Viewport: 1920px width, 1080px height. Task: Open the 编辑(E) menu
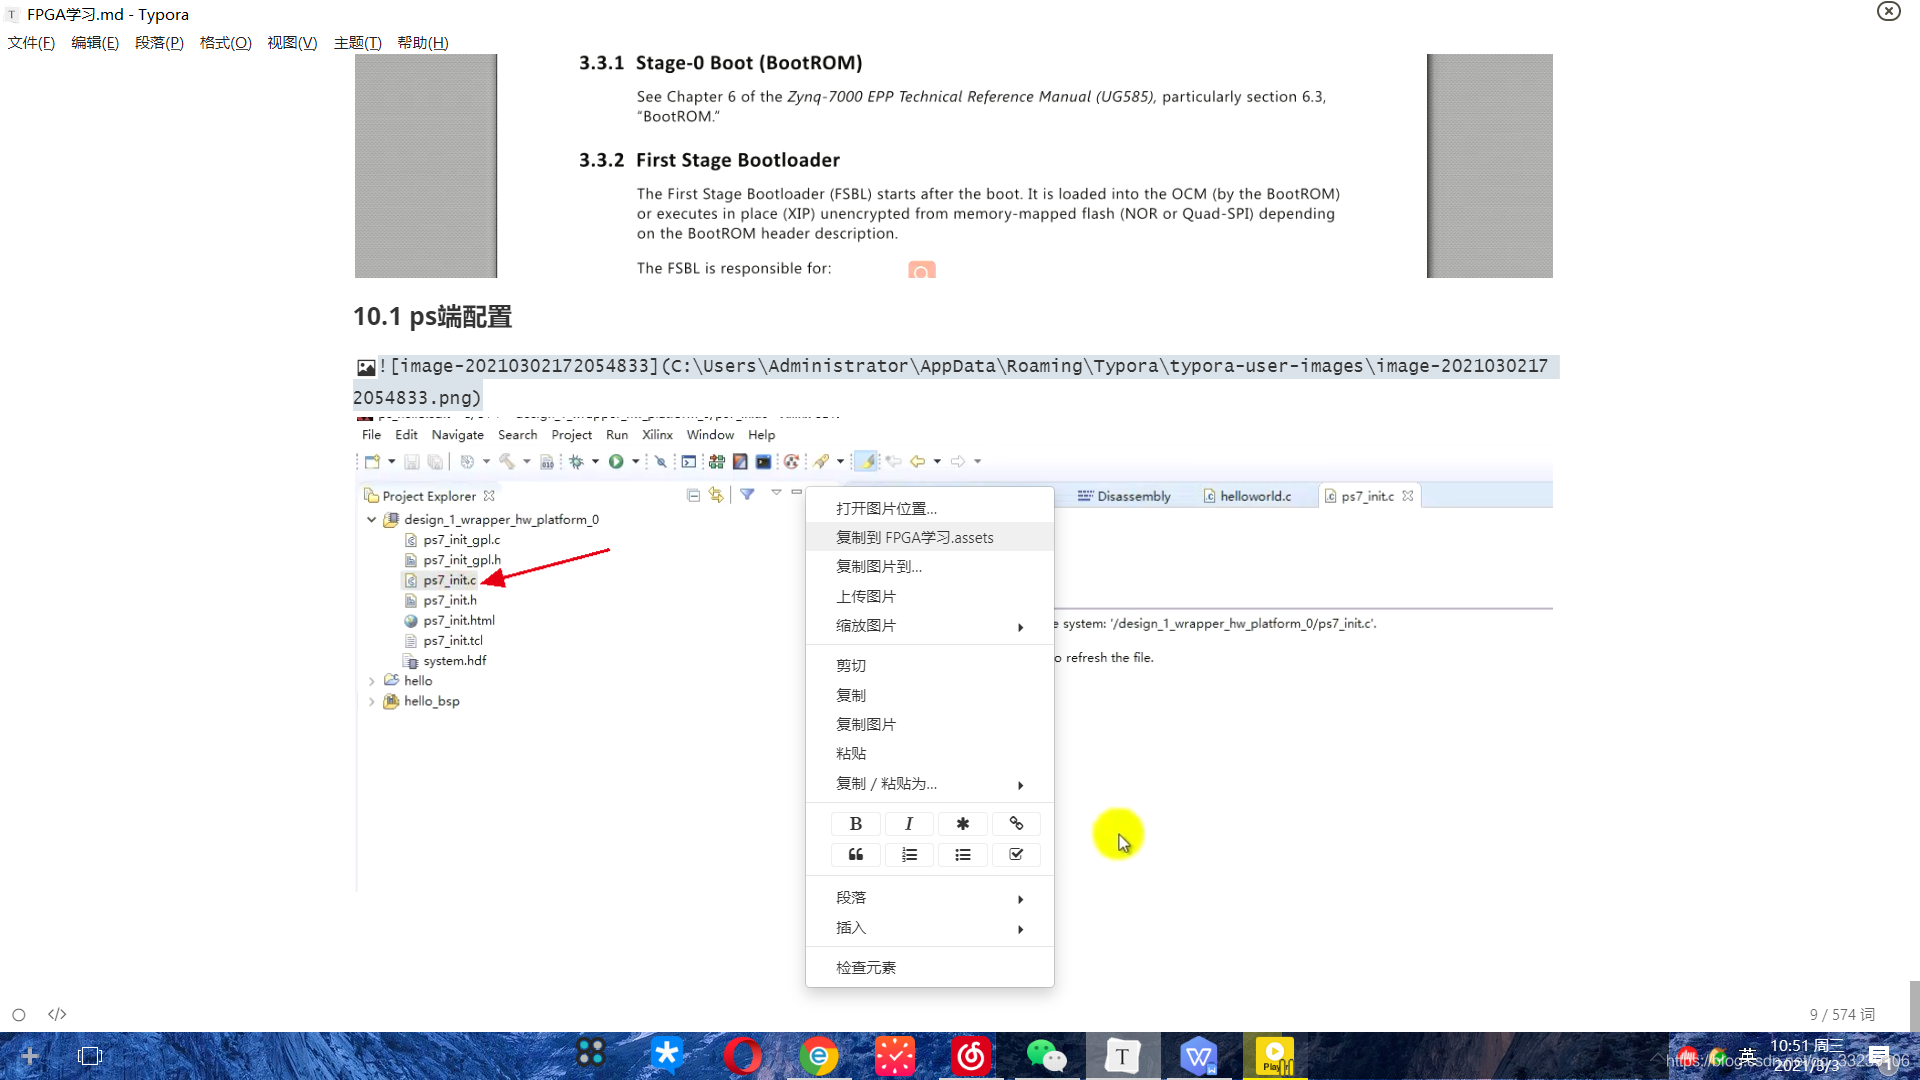(x=95, y=43)
